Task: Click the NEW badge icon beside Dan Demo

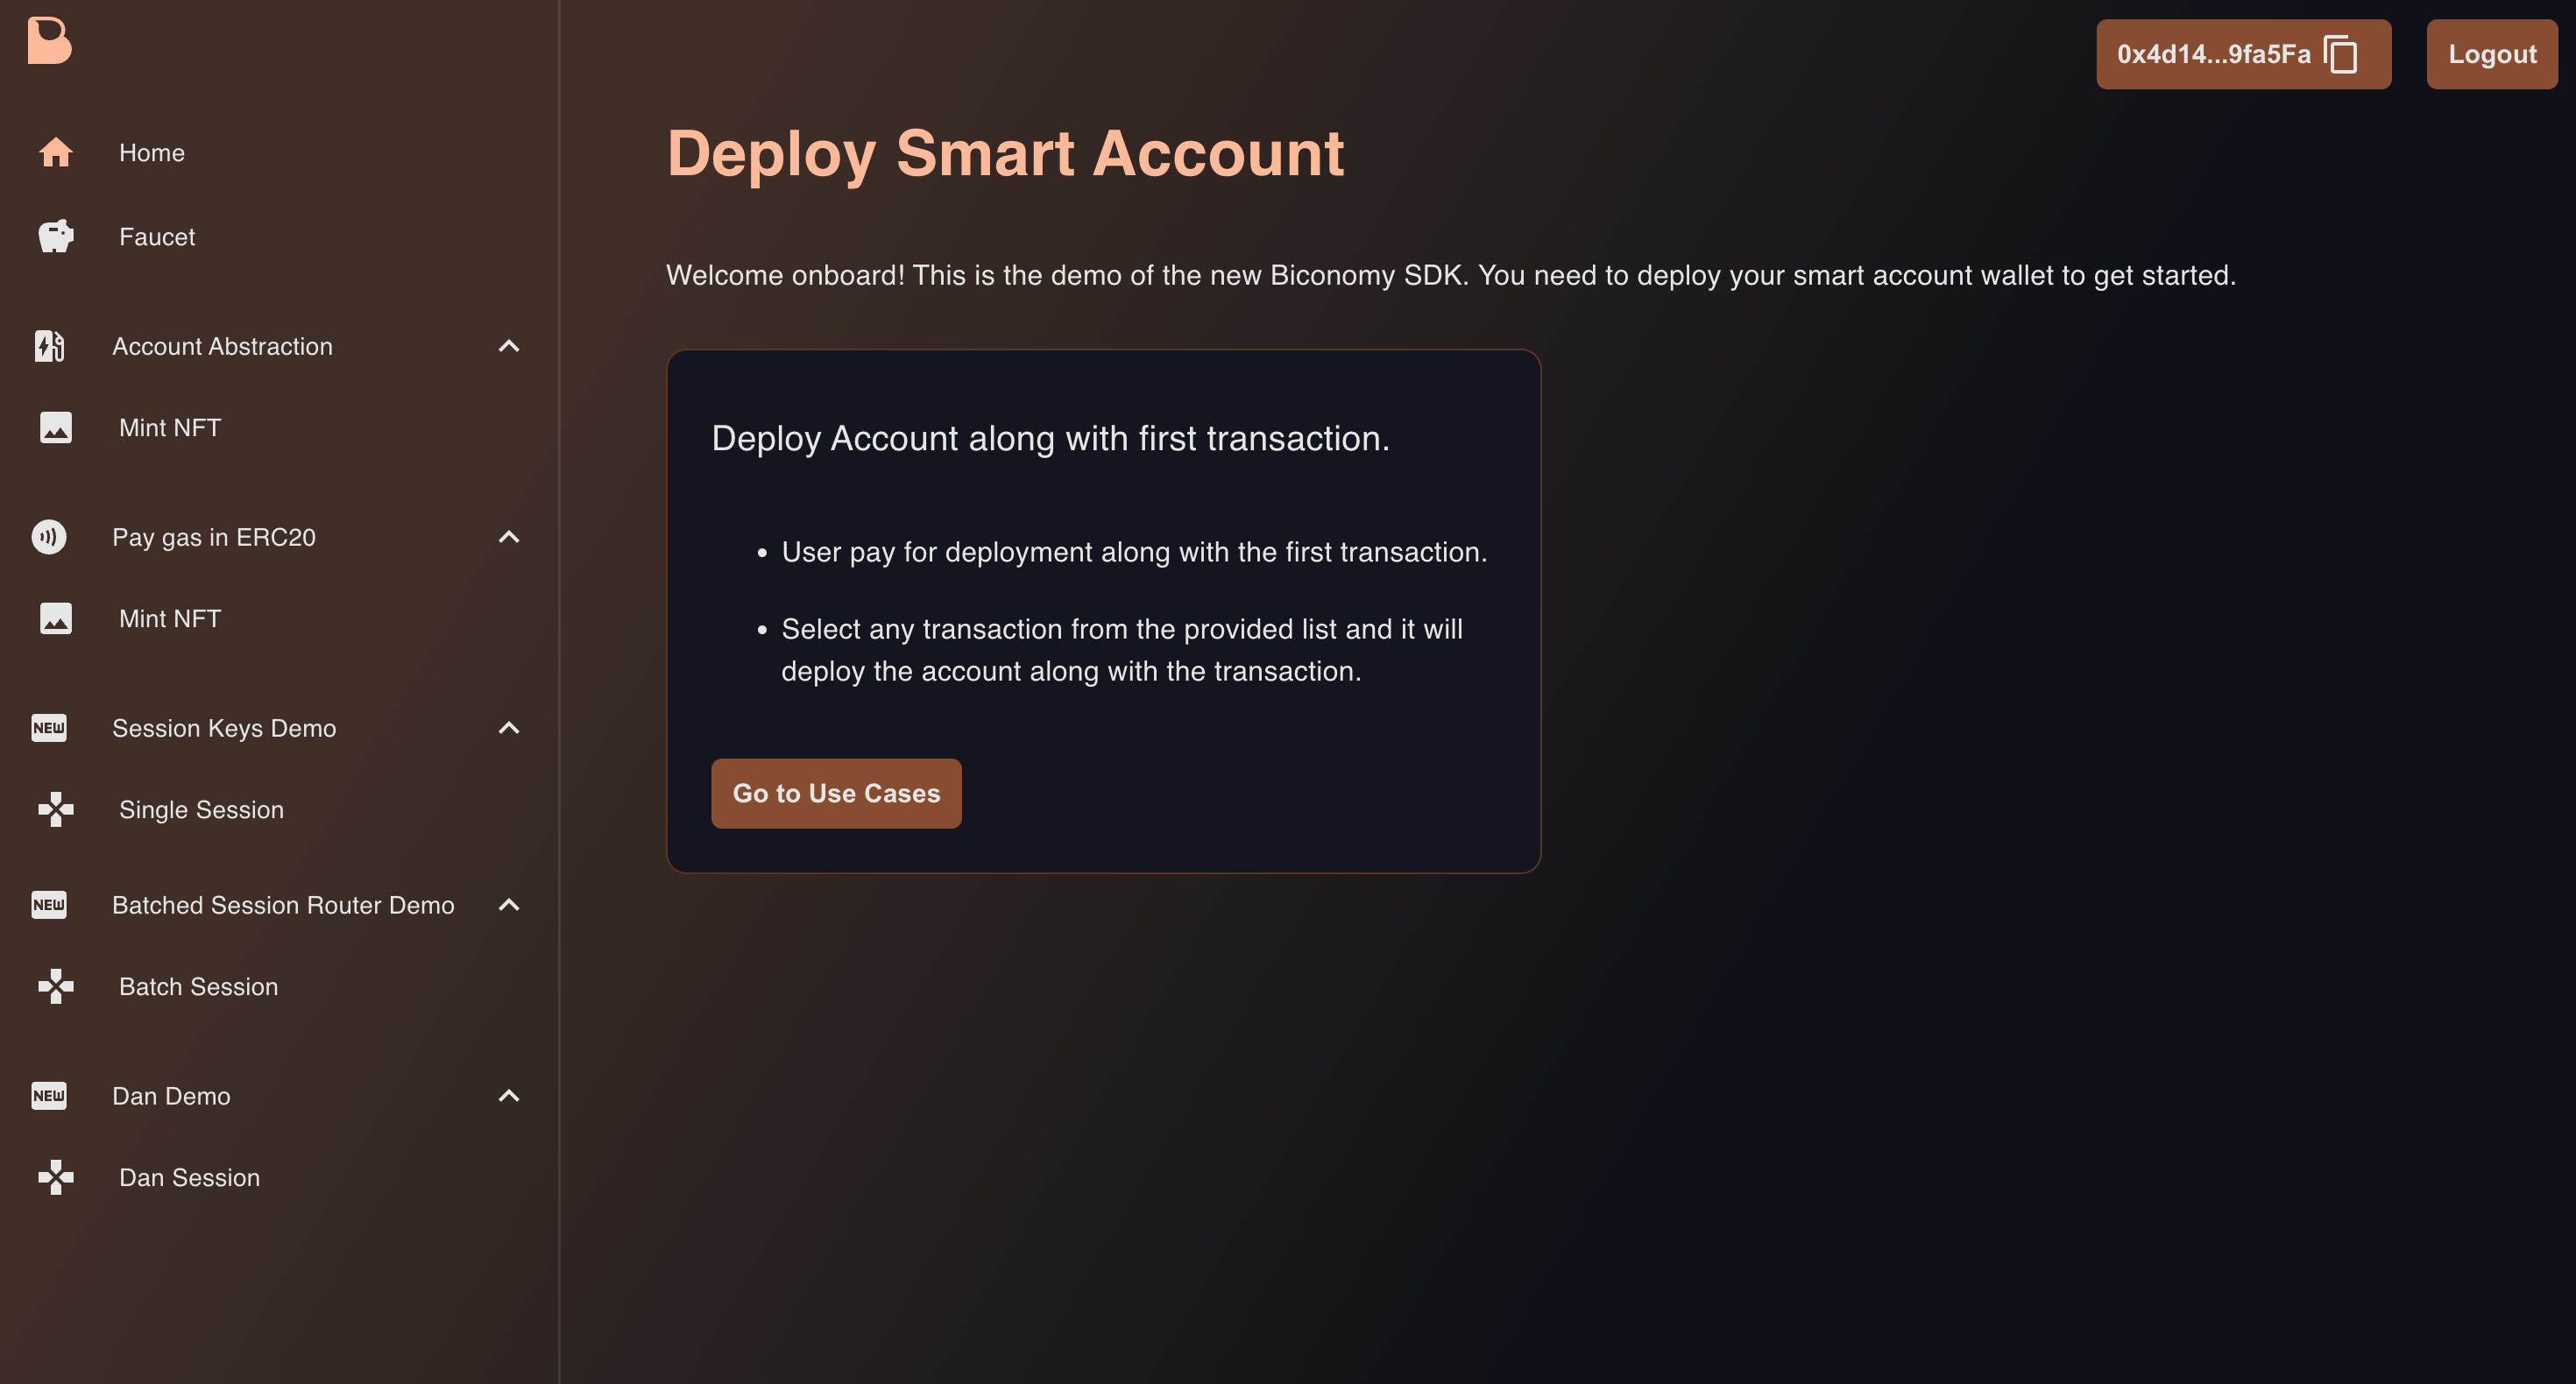Action: (x=49, y=1096)
